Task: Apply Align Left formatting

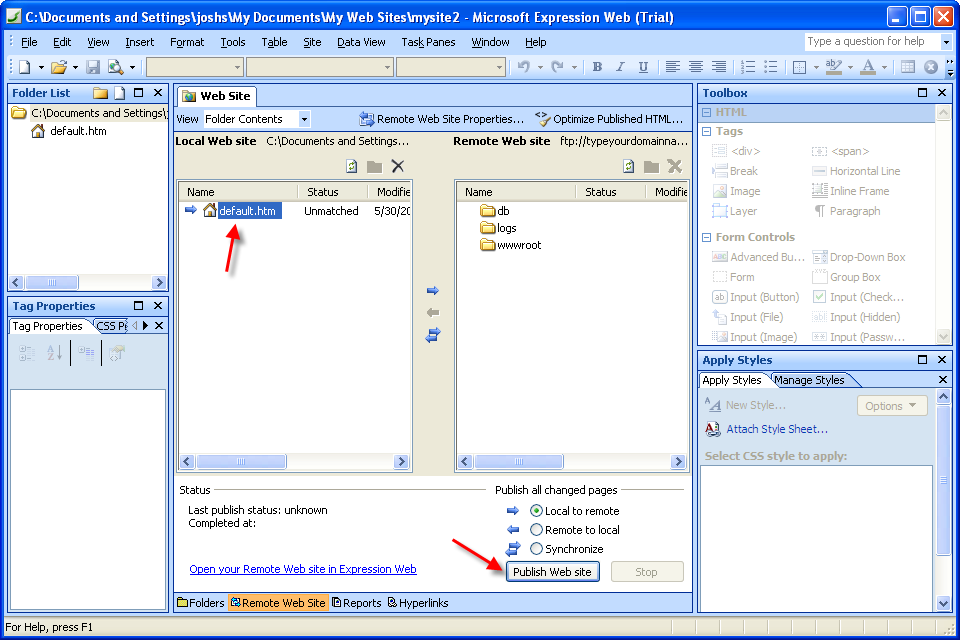Action: coord(673,67)
